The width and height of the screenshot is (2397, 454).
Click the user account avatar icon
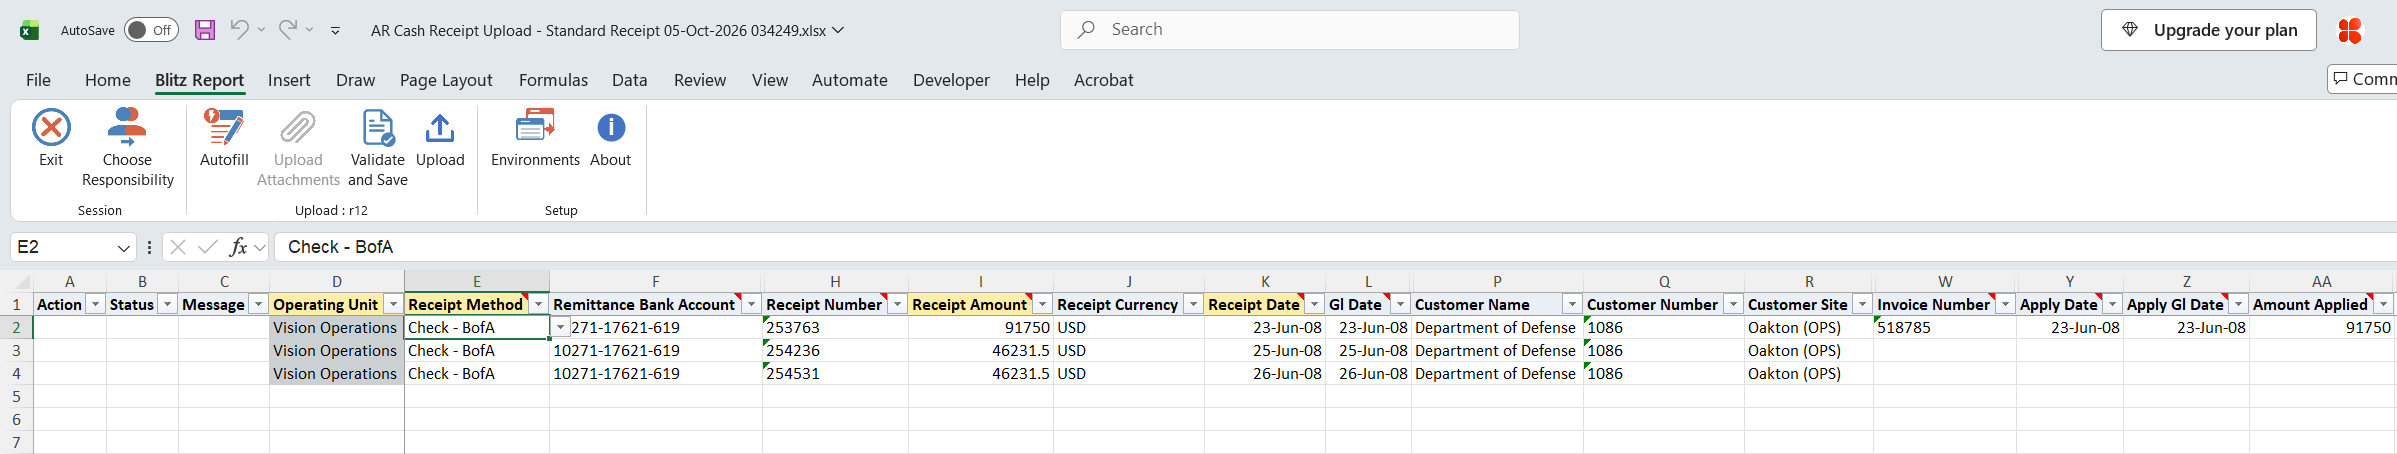[x=2349, y=31]
